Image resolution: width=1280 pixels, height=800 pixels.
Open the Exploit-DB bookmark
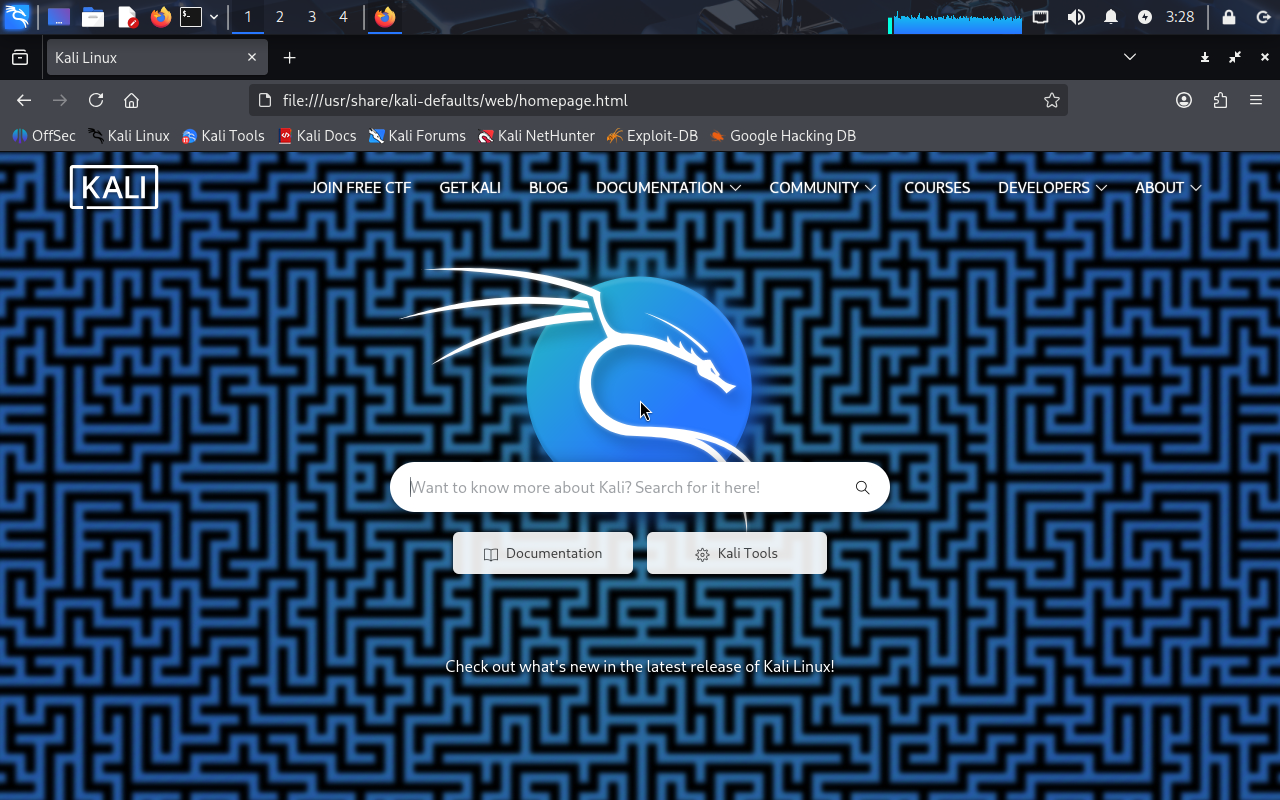652,136
